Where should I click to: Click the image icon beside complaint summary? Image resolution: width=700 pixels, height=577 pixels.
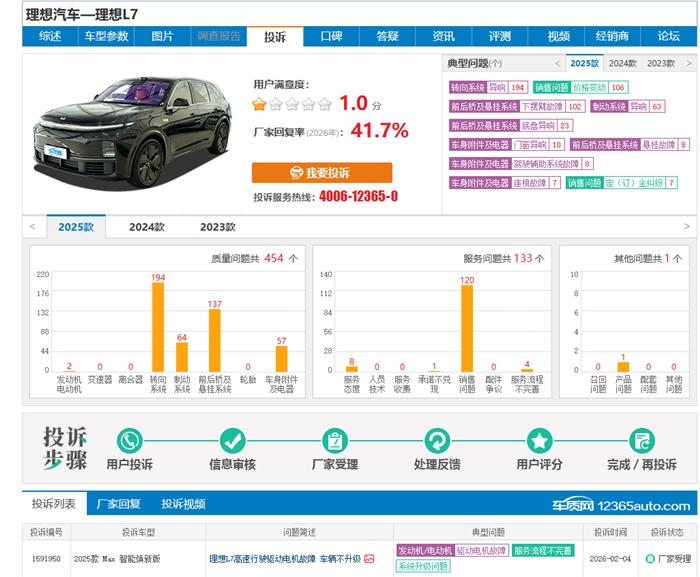(x=369, y=559)
